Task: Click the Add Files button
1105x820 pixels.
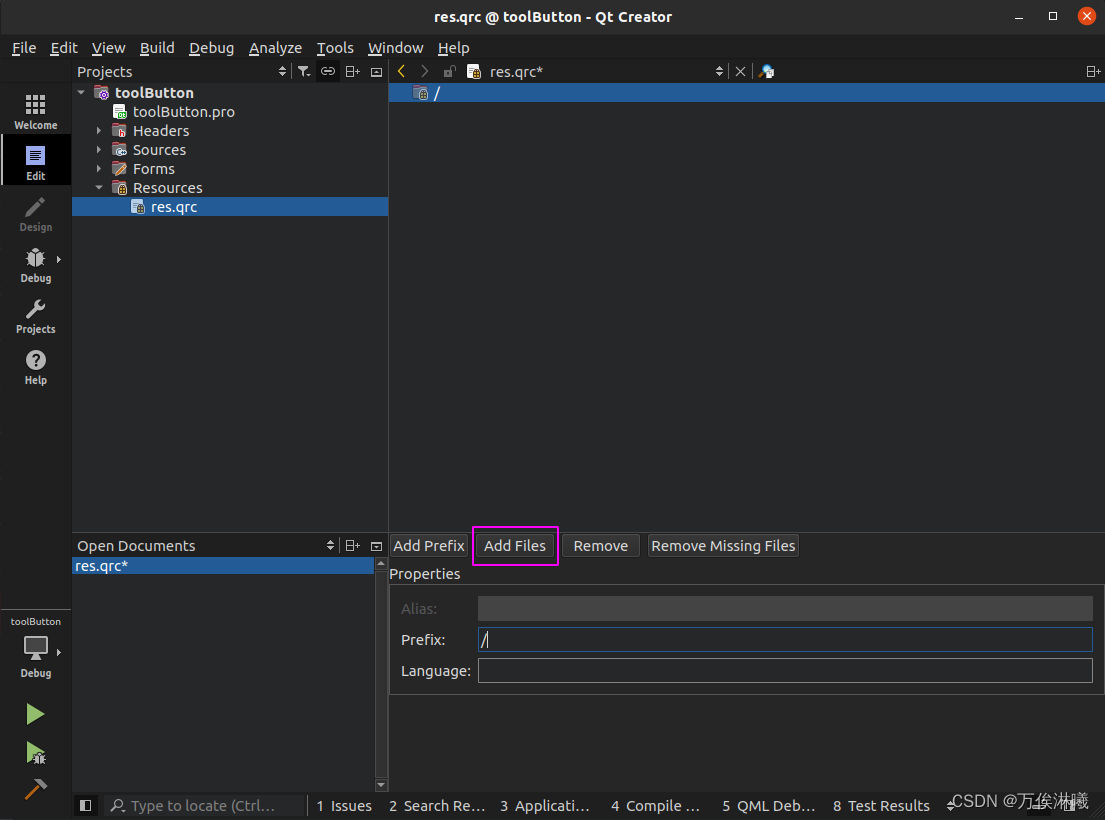Action: (514, 546)
